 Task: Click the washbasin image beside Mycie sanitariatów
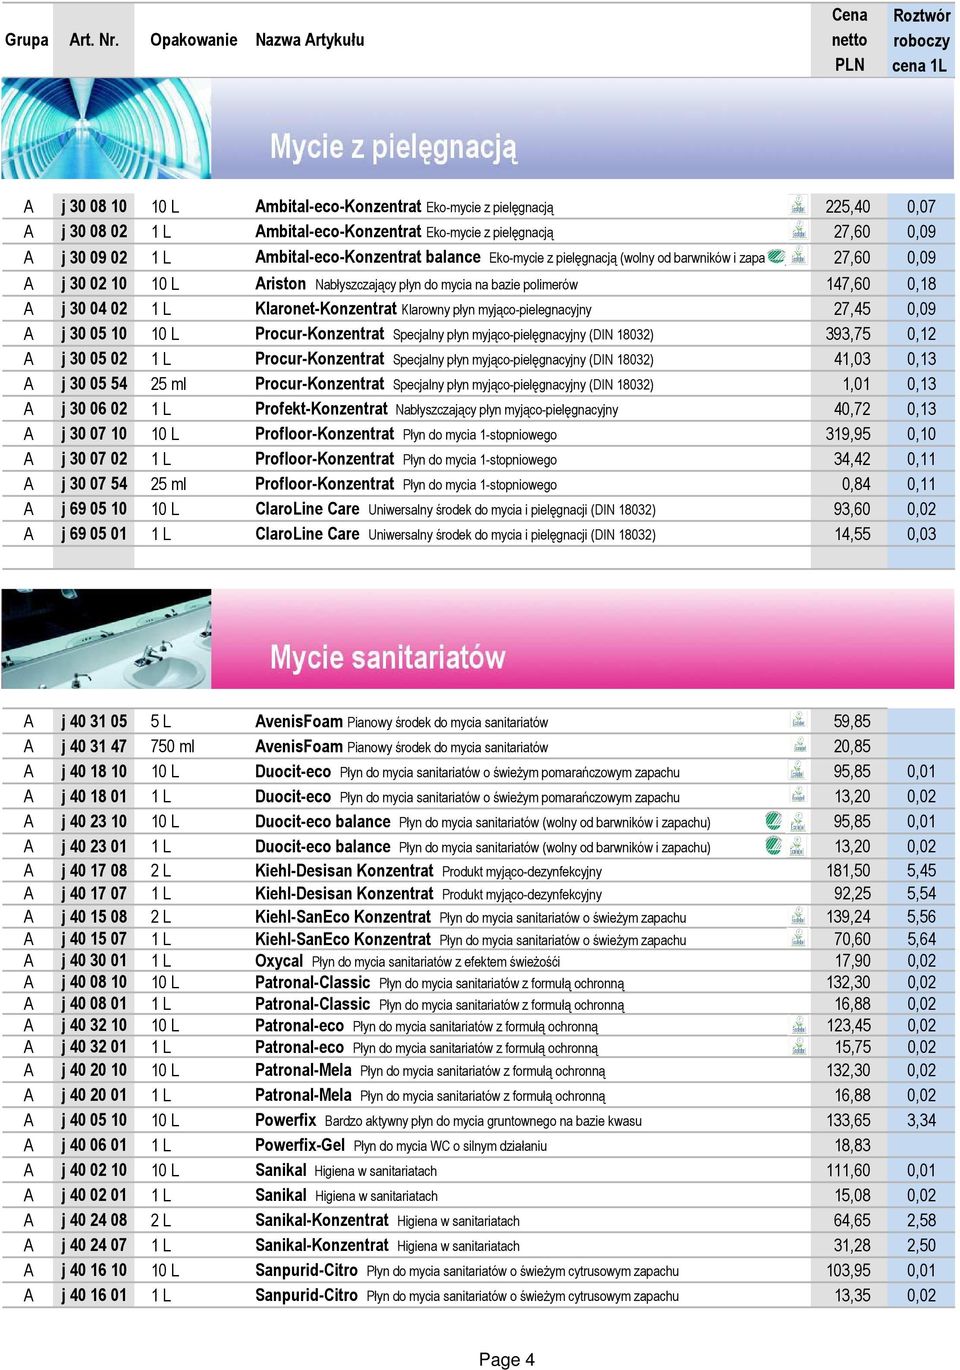pos(106,639)
